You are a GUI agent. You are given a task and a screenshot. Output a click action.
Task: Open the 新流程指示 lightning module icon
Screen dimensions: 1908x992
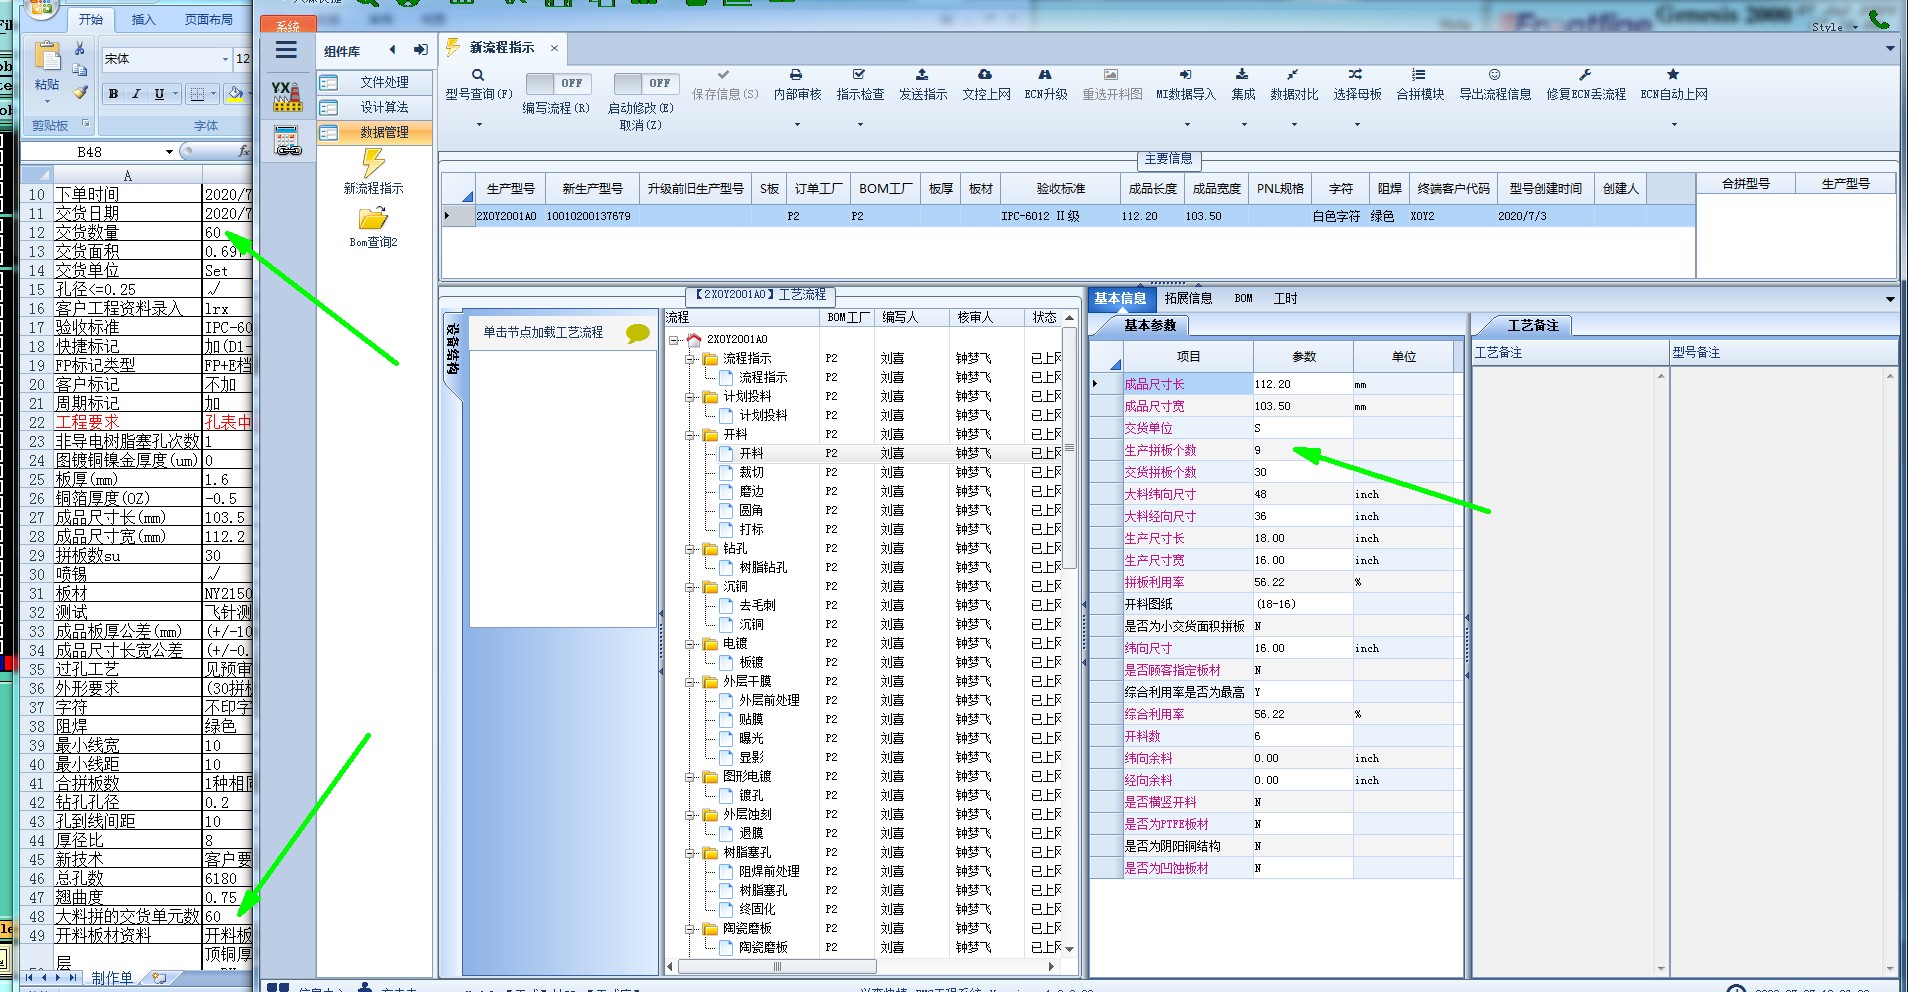pos(373,163)
